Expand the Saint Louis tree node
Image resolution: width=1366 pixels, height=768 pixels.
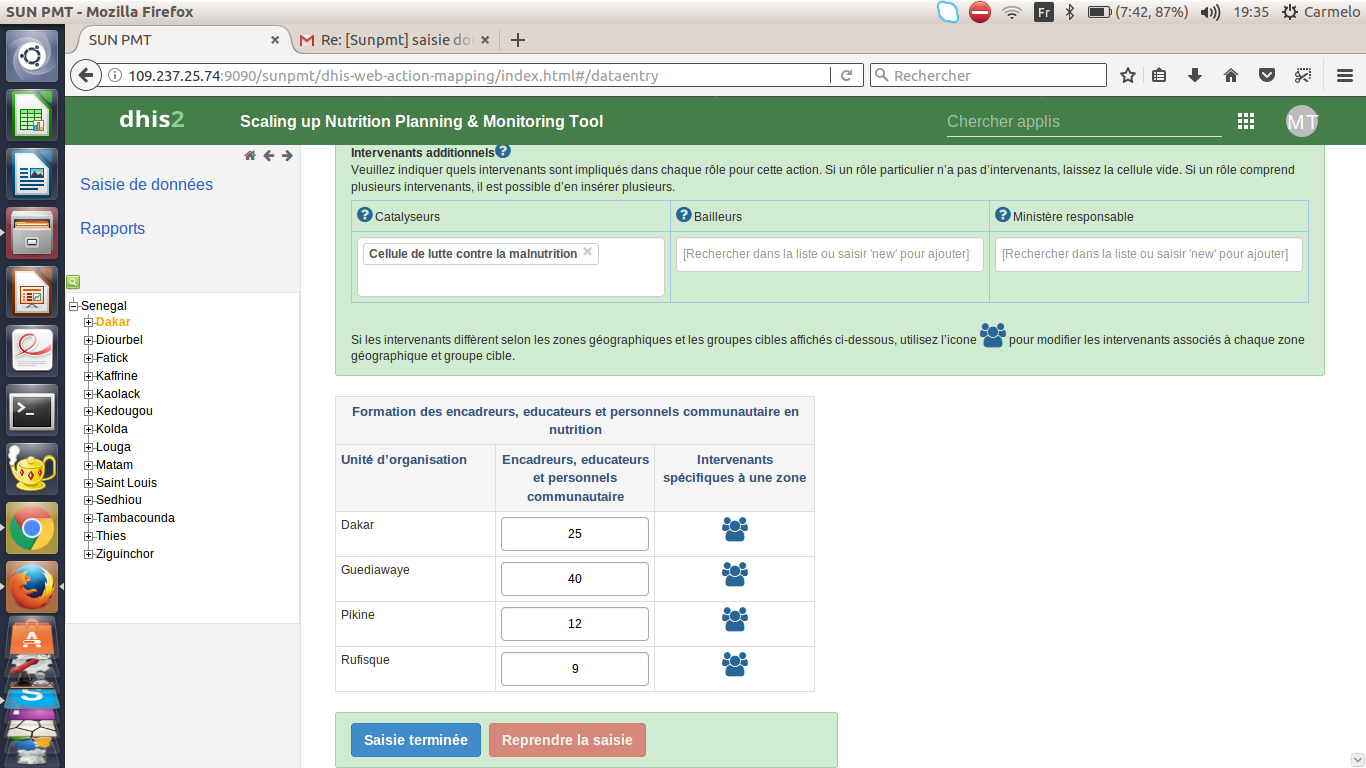point(88,483)
